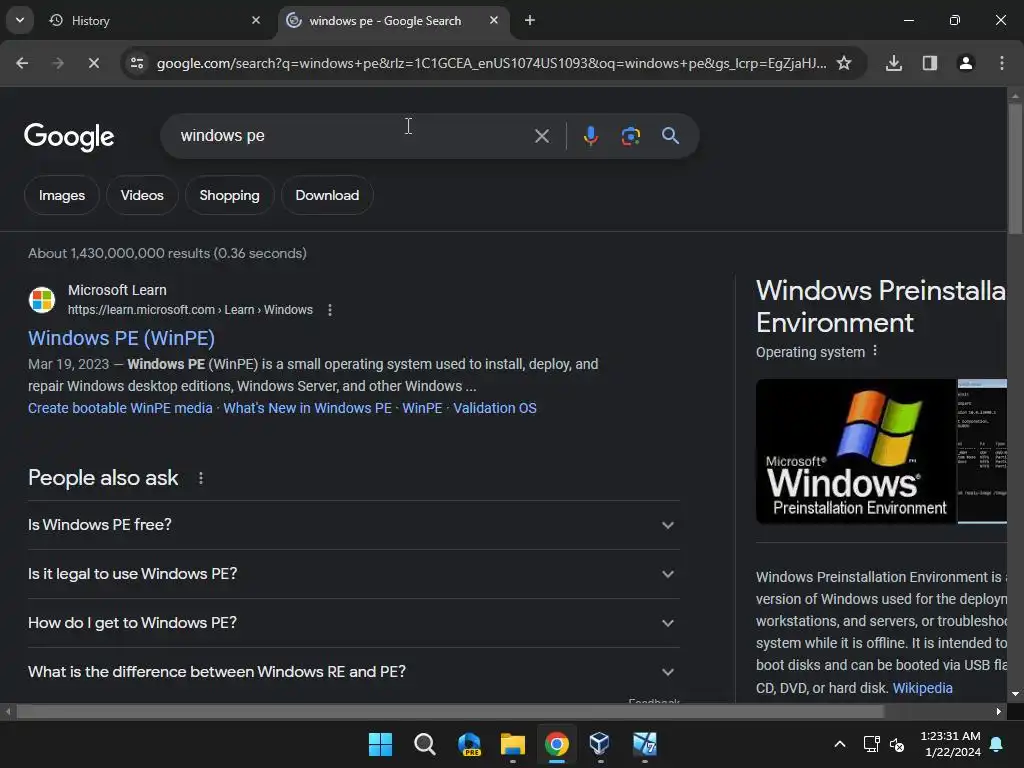
Task: Filter results by Videos
Action: (x=142, y=195)
